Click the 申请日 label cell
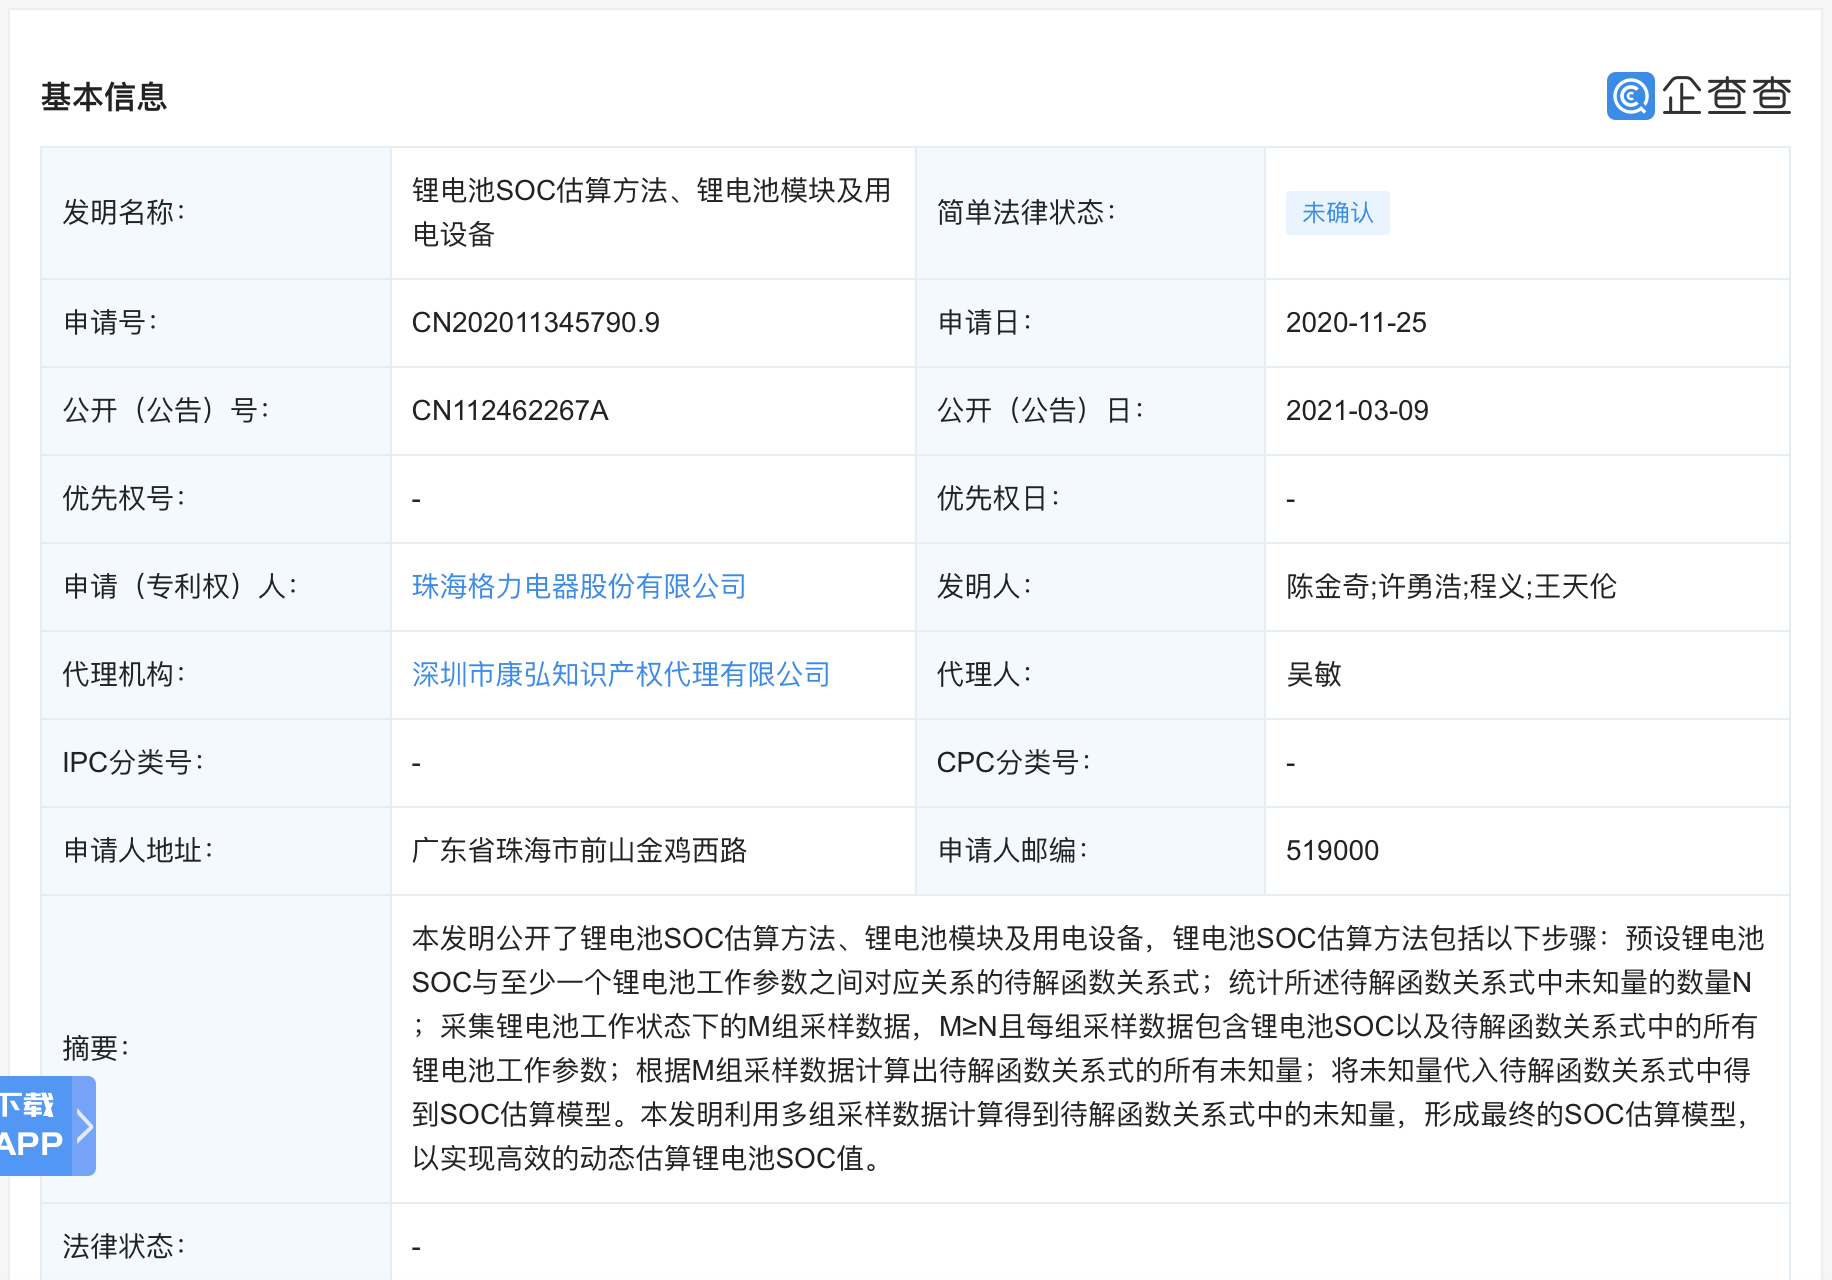This screenshot has height=1280, width=1832. point(1090,323)
